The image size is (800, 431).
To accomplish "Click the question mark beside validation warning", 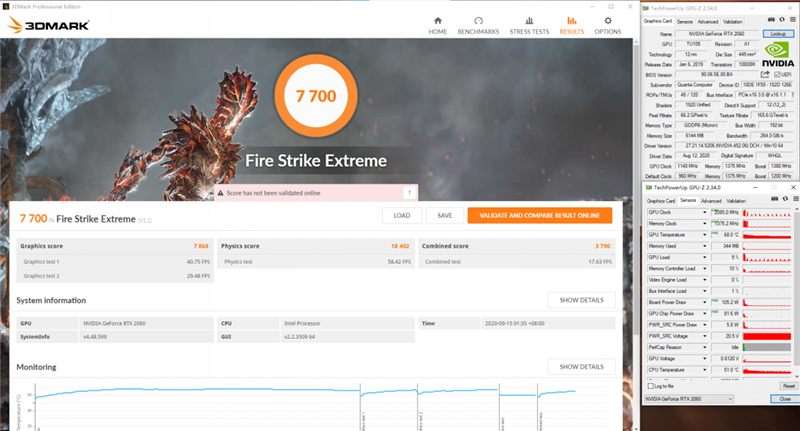I will coord(409,193).
